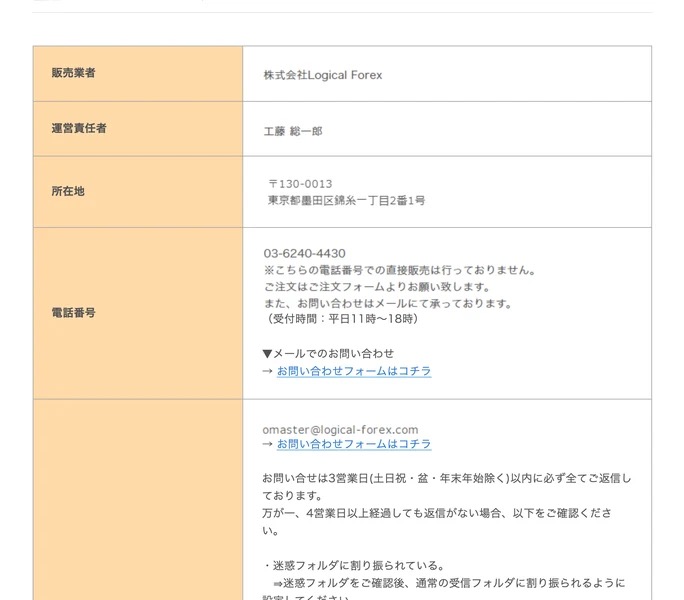Click bullet 迷惑フォルダに割り振られている
This screenshot has width=684, height=600.
(353, 566)
